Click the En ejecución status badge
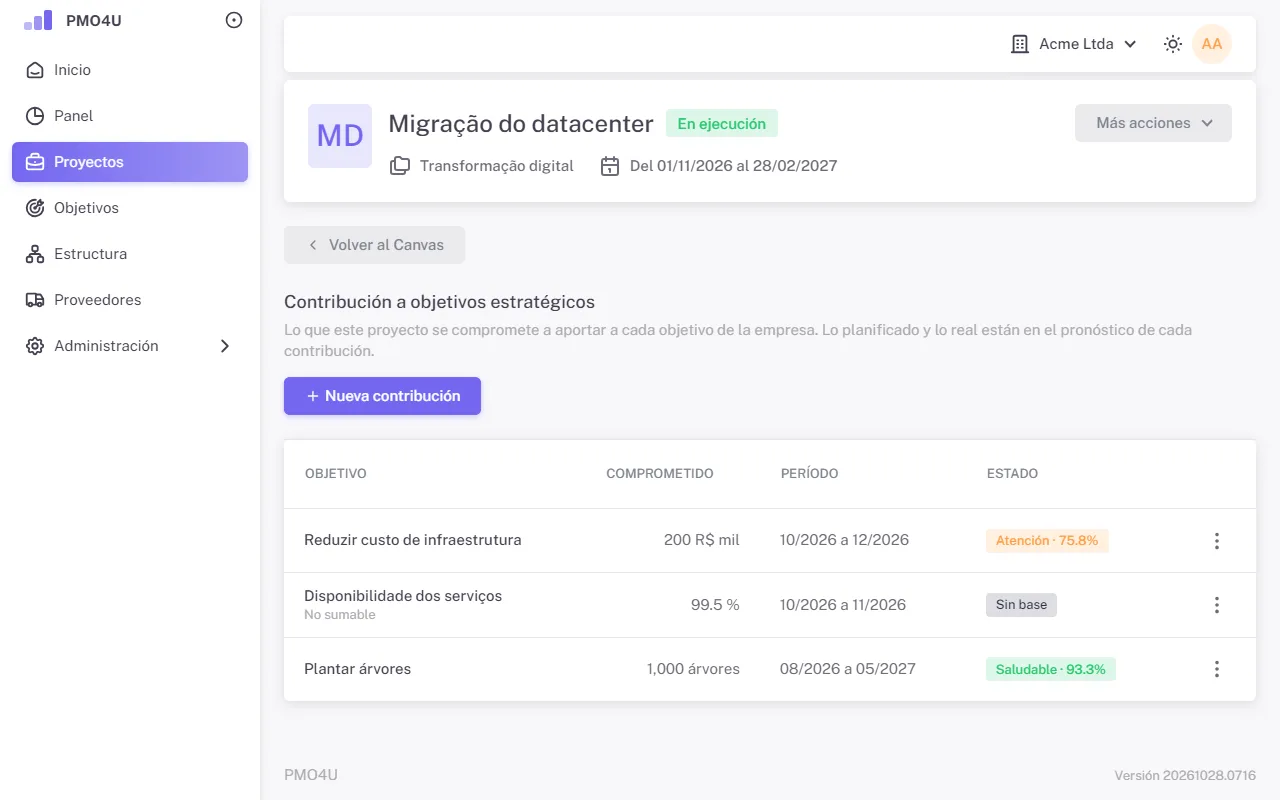1280x800 pixels. click(x=722, y=124)
